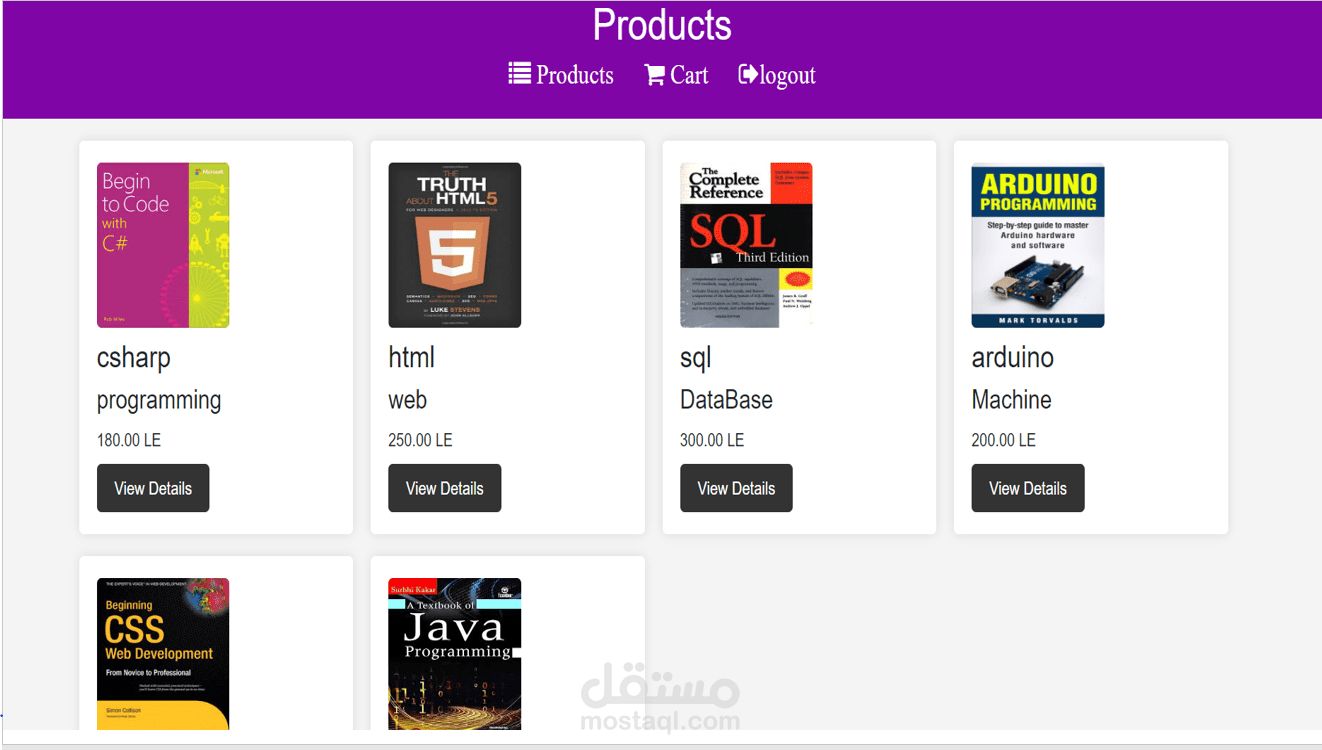Click the 300.00 LE price
Image resolution: width=1322 pixels, height=750 pixels.
coord(712,440)
